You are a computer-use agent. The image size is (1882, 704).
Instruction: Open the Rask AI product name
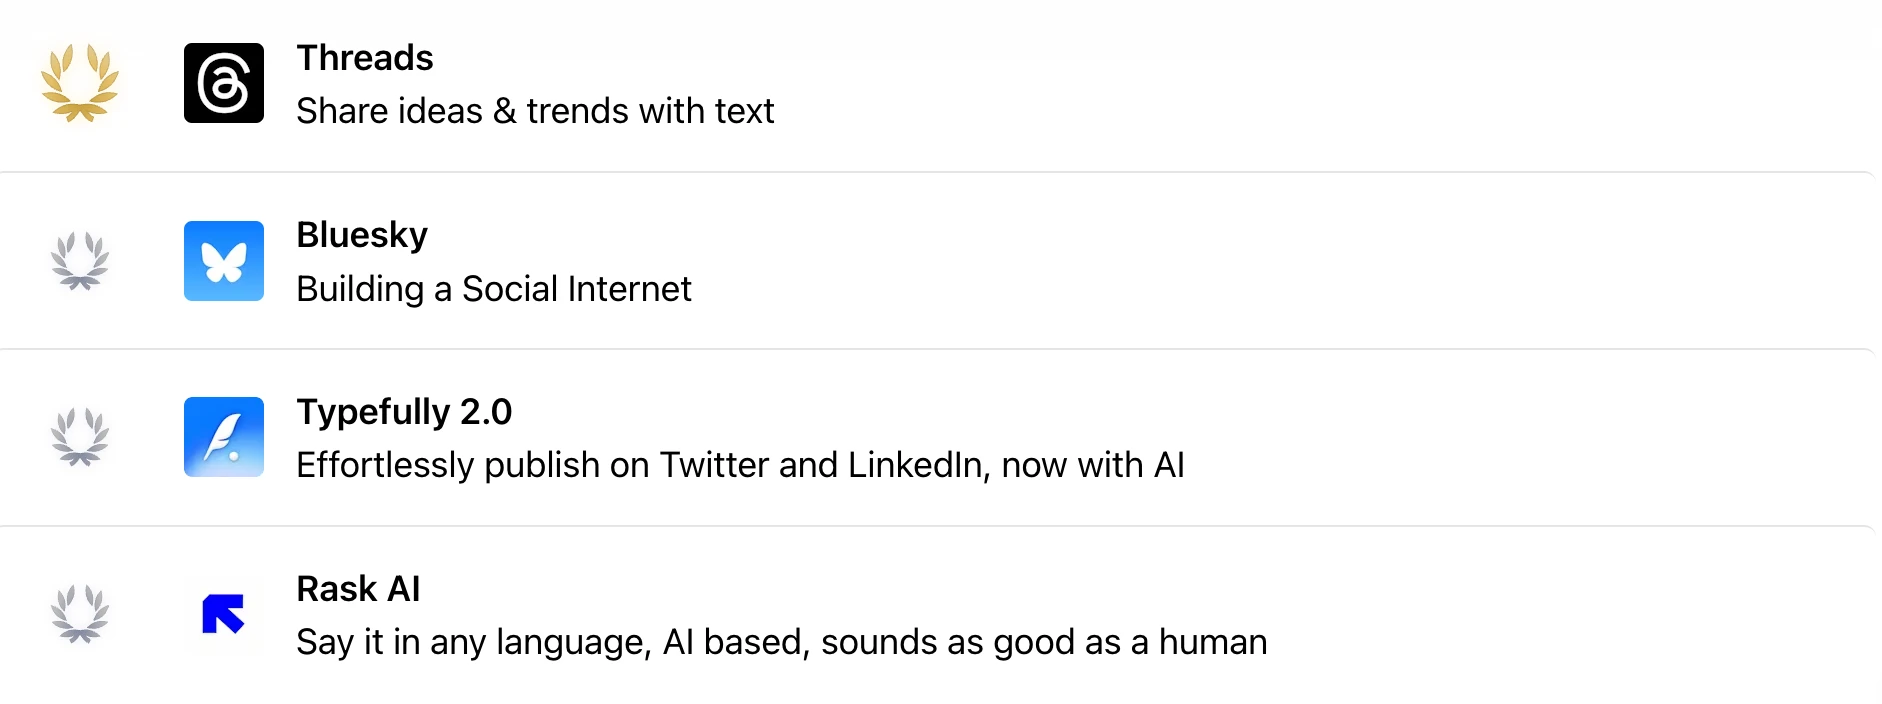[358, 589]
